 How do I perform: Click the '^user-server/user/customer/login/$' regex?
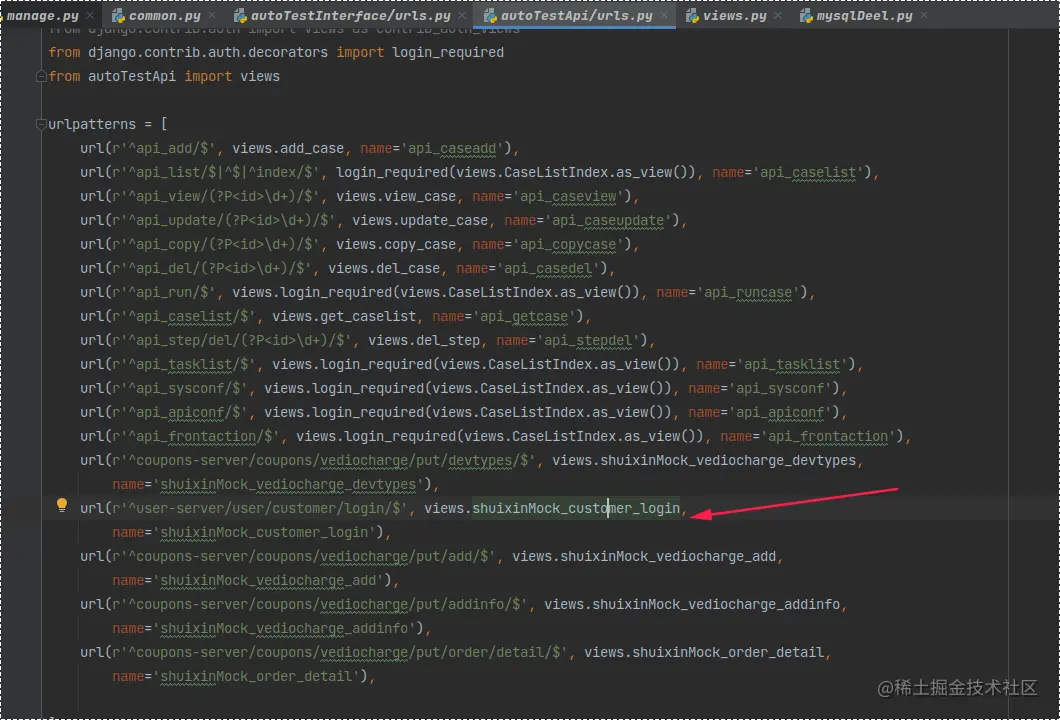tap(264, 508)
